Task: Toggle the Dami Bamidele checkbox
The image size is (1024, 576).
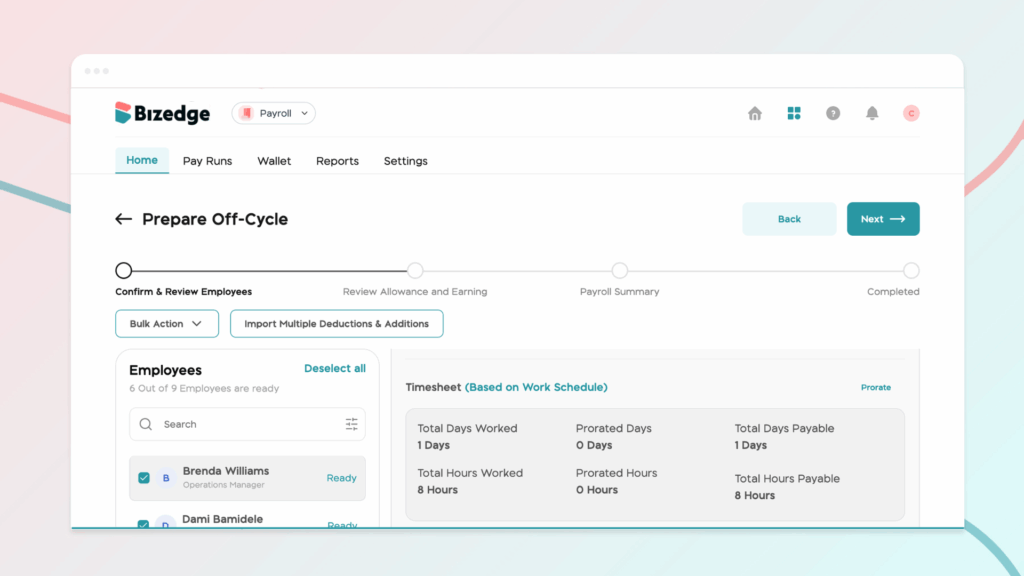Action: (x=144, y=524)
